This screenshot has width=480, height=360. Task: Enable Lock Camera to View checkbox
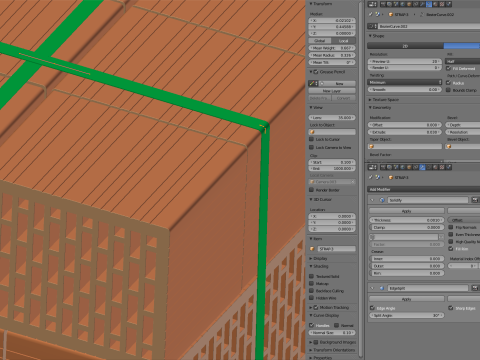[x=311, y=147]
